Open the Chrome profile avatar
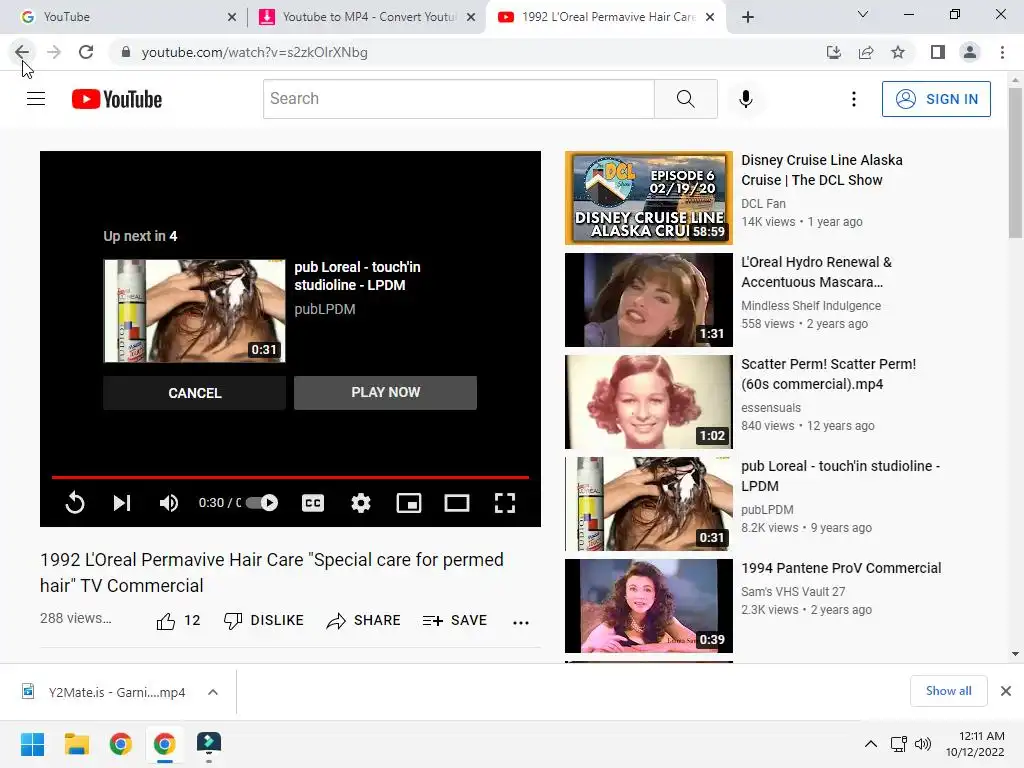1024x768 pixels. [x=970, y=52]
